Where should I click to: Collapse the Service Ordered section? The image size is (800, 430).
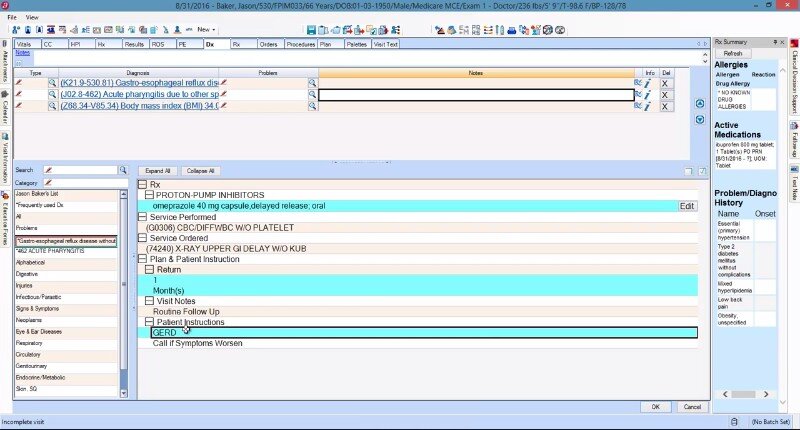pyautogui.click(x=142, y=238)
